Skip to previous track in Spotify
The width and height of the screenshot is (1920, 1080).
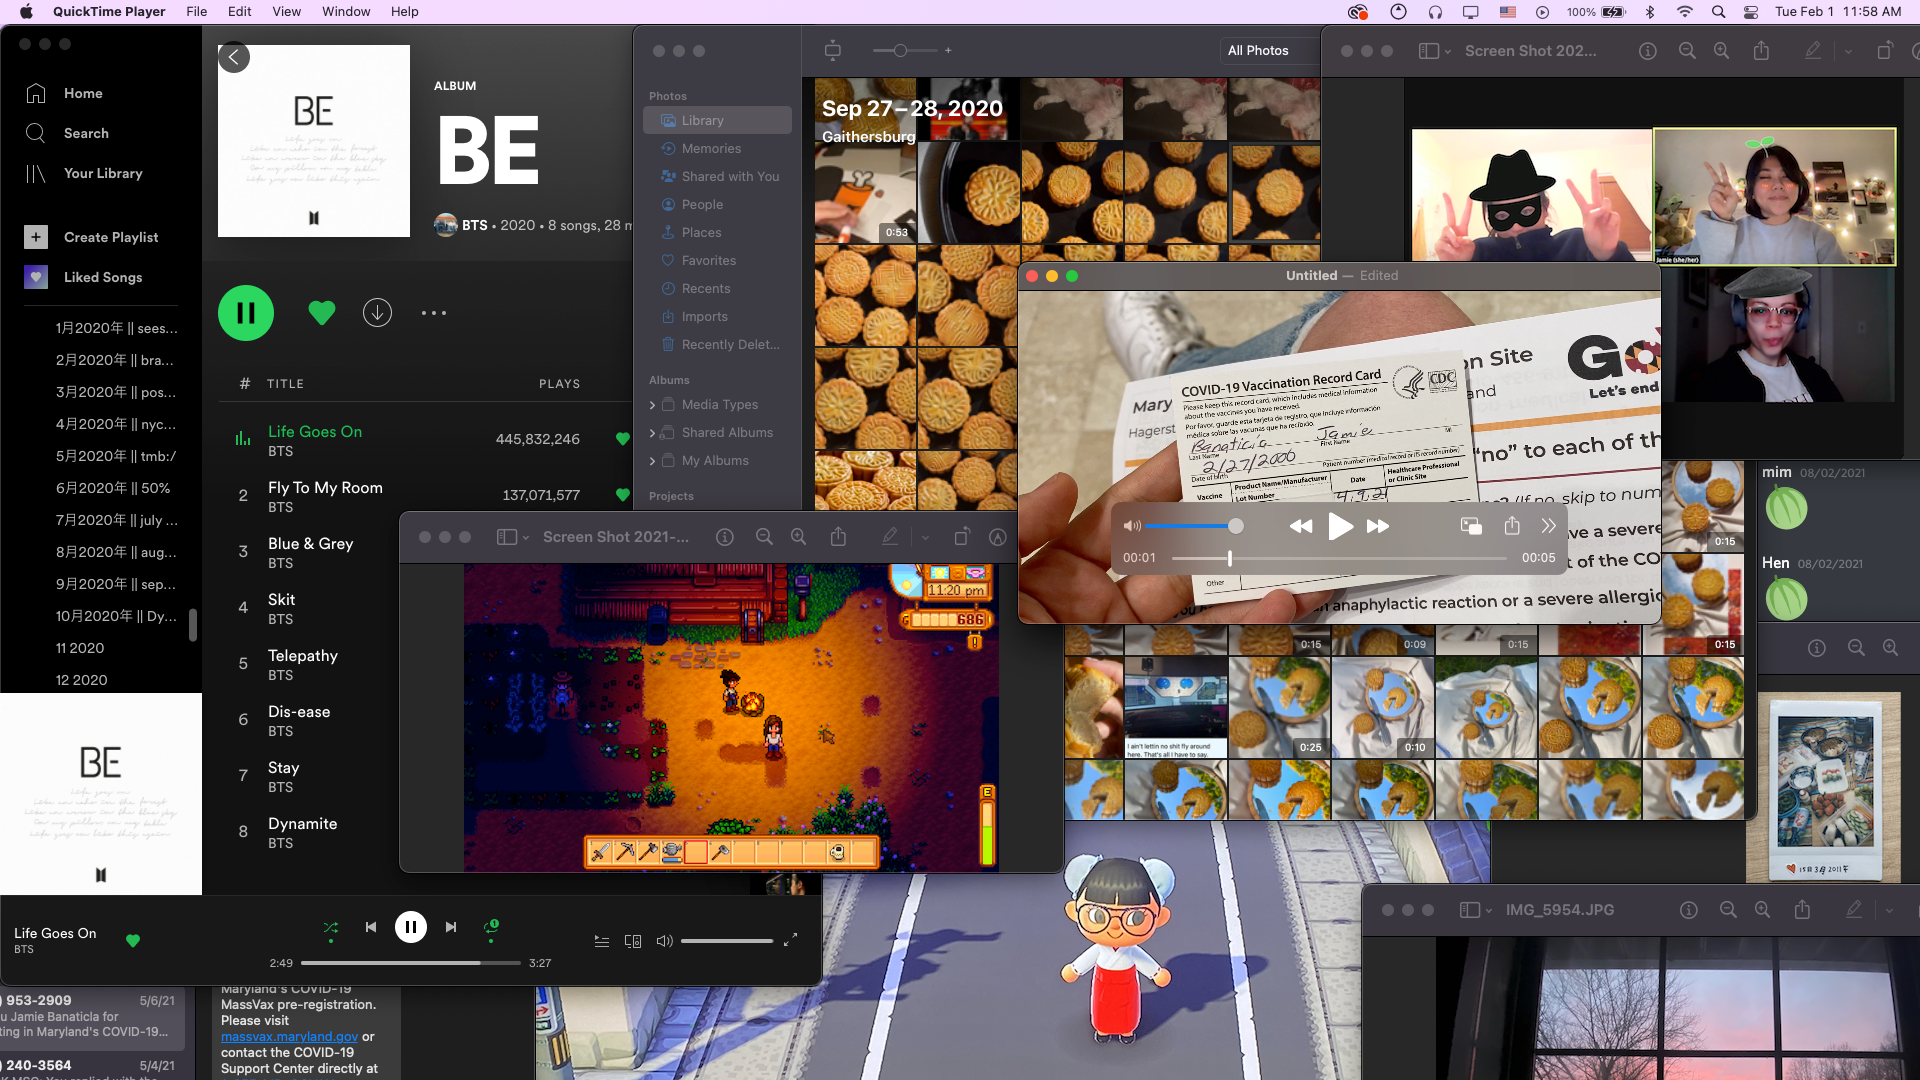coord(371,927)
